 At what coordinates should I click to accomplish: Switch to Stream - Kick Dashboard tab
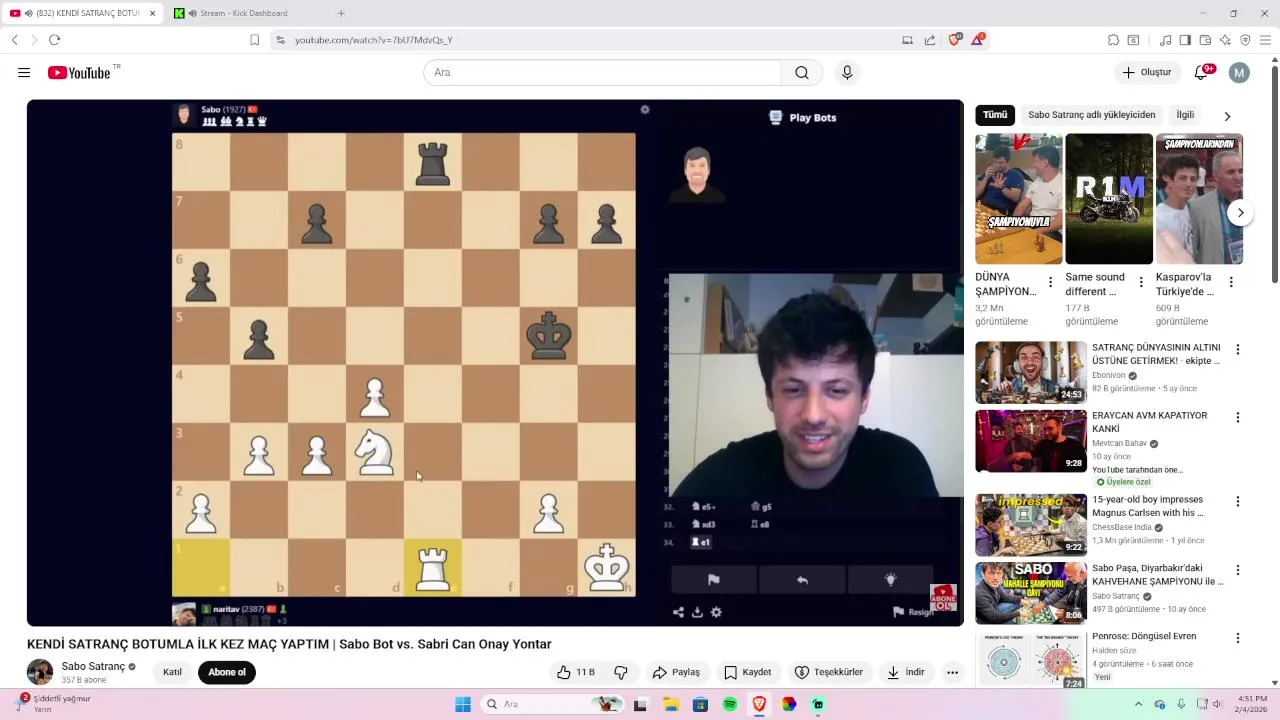pyautogui.click(x=243, y=13)
